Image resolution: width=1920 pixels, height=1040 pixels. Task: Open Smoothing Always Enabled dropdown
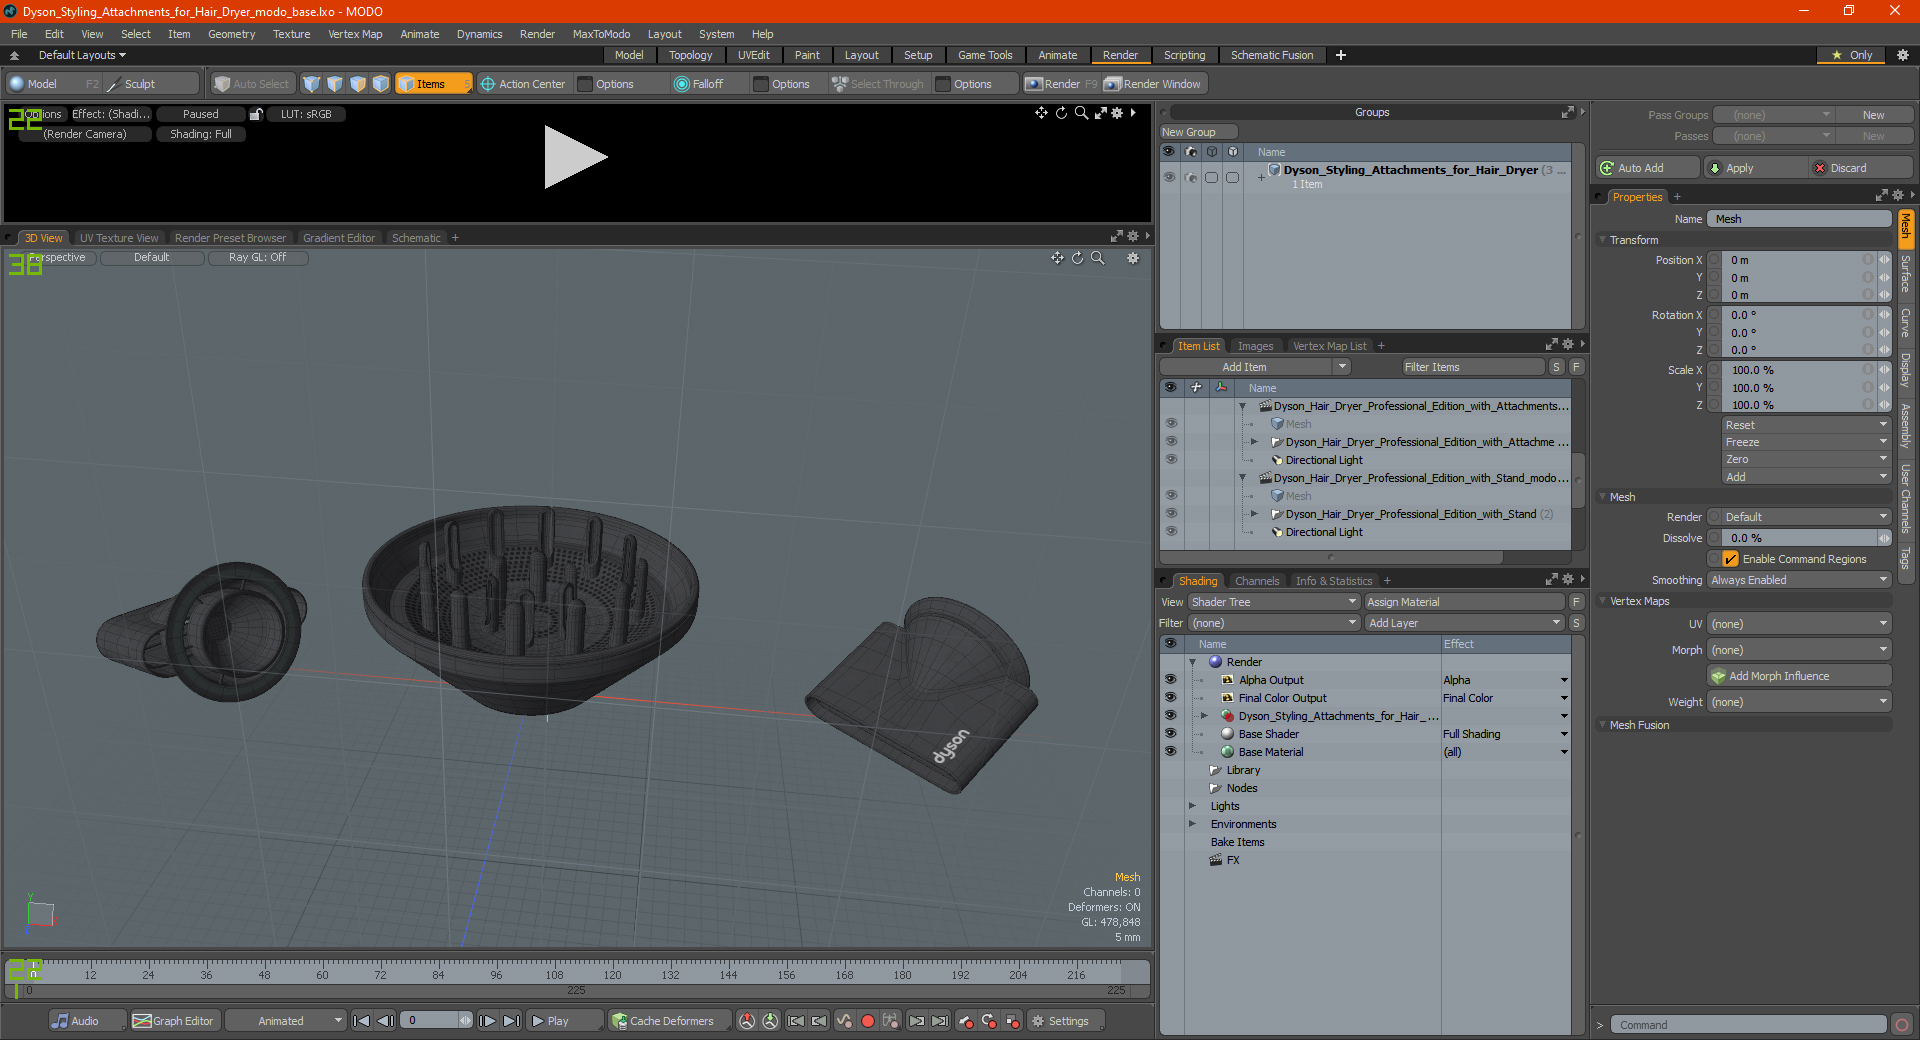tap(1798, 580)
